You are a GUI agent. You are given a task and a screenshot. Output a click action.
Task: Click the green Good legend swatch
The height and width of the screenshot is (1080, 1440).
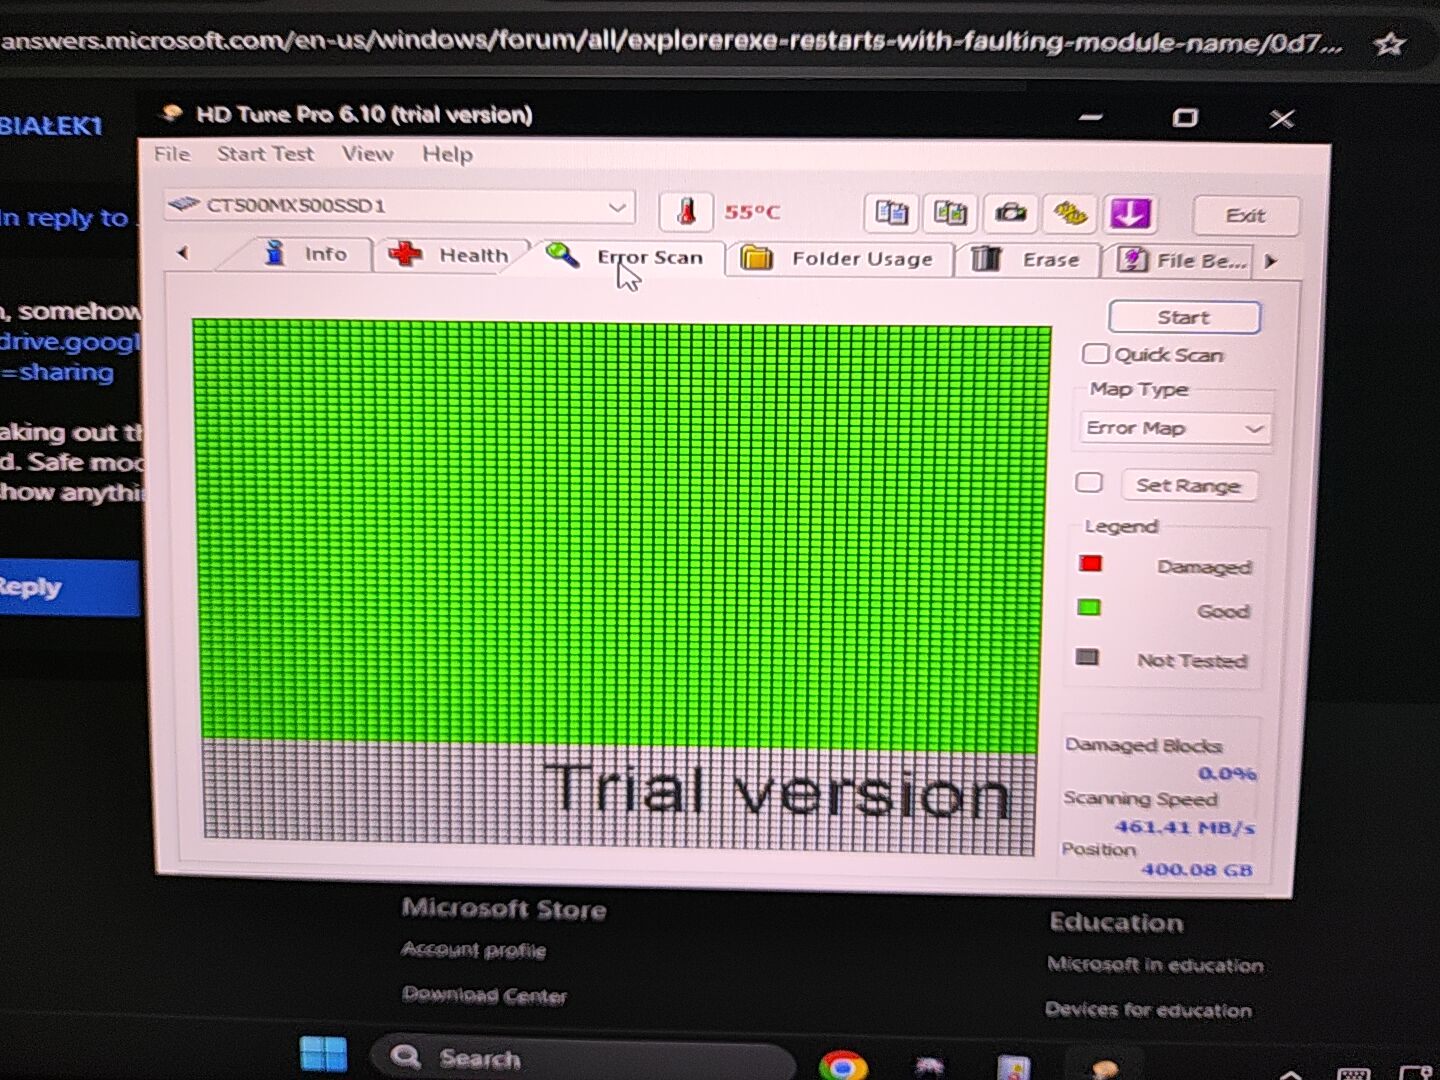pos(1089,608)
